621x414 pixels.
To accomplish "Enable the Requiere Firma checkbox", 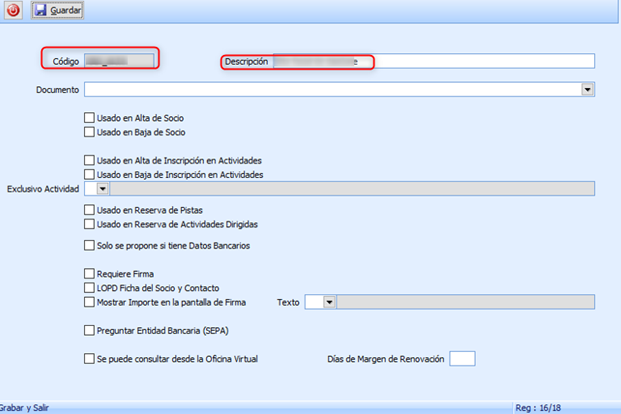I will coord(90,273).
